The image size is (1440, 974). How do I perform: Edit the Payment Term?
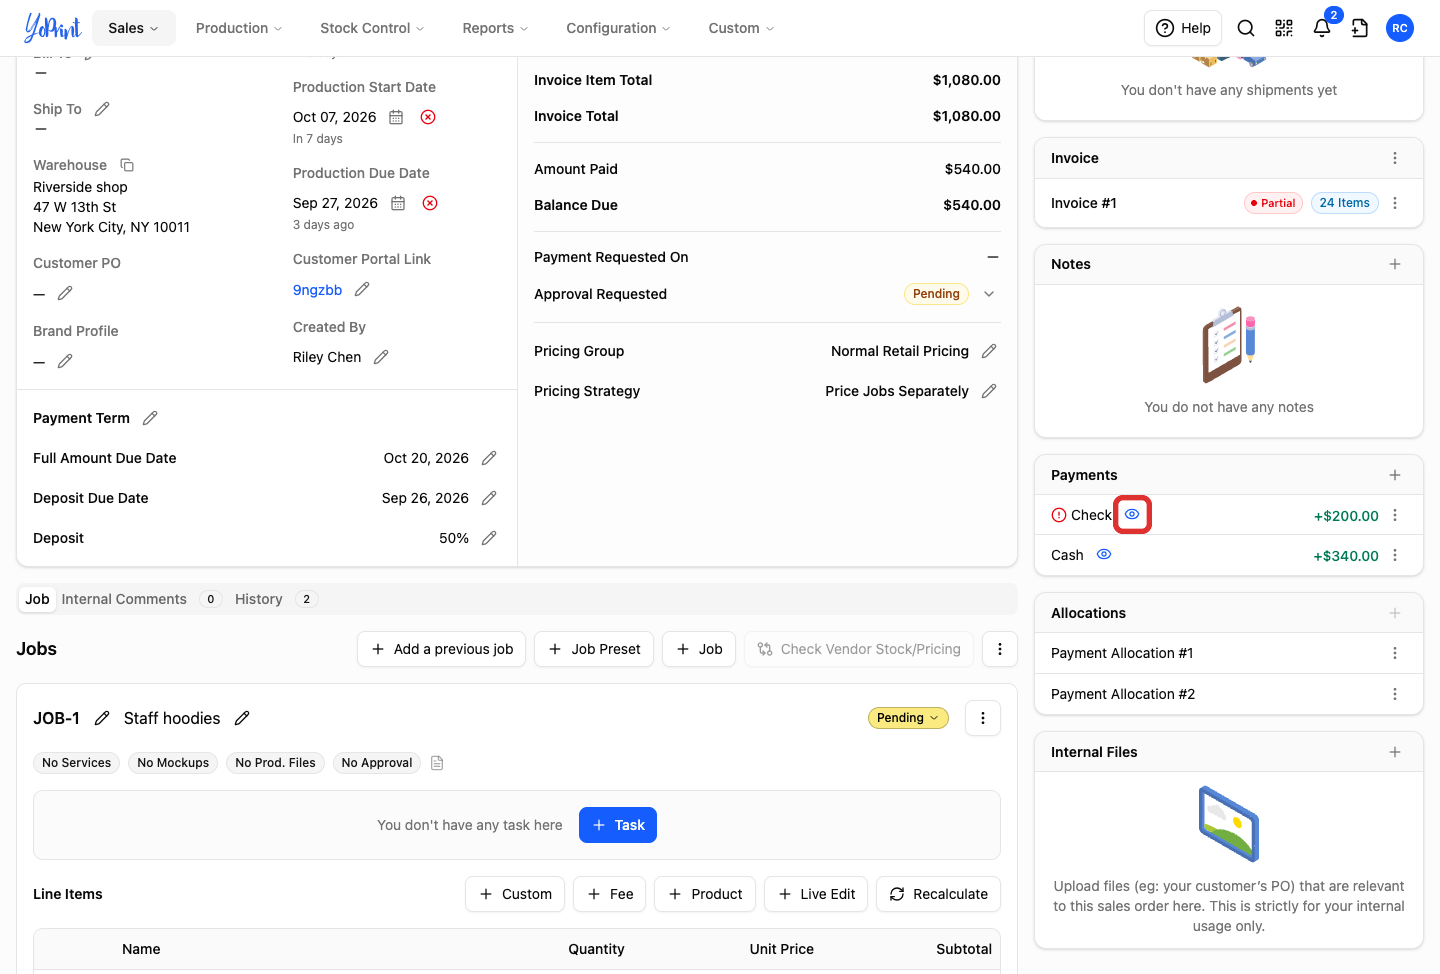click(150, 418)
